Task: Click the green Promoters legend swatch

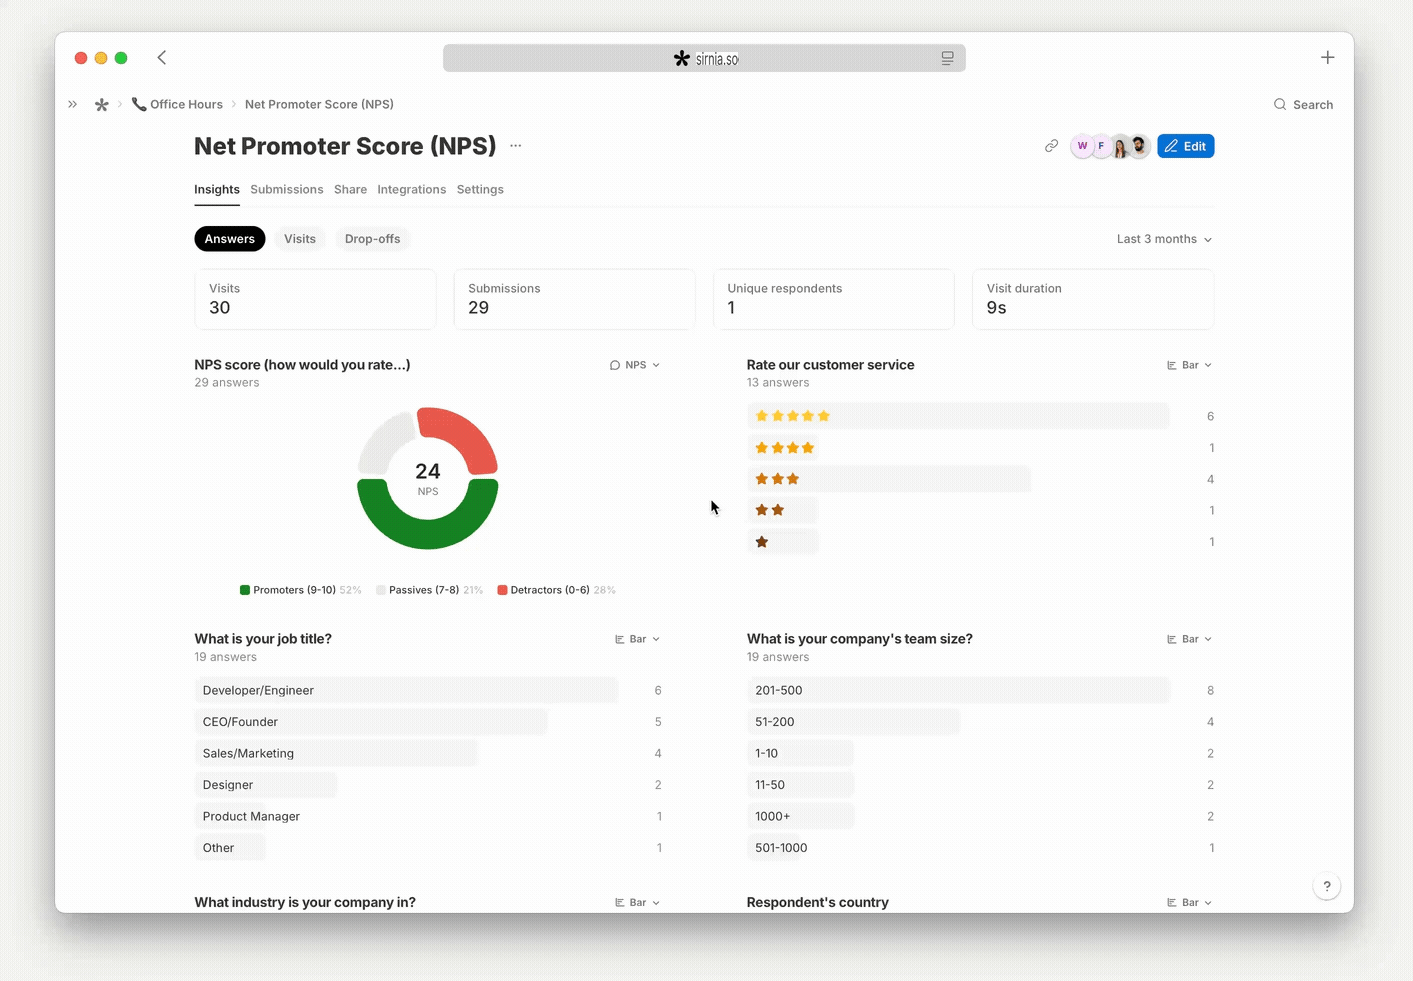Action: (x=245, y=590)
